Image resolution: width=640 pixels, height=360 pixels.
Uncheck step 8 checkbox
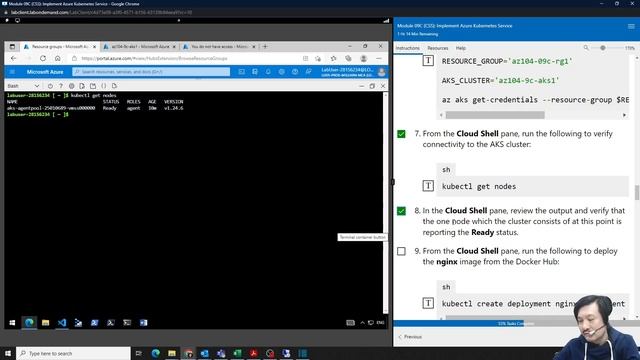tap(401, 211)
